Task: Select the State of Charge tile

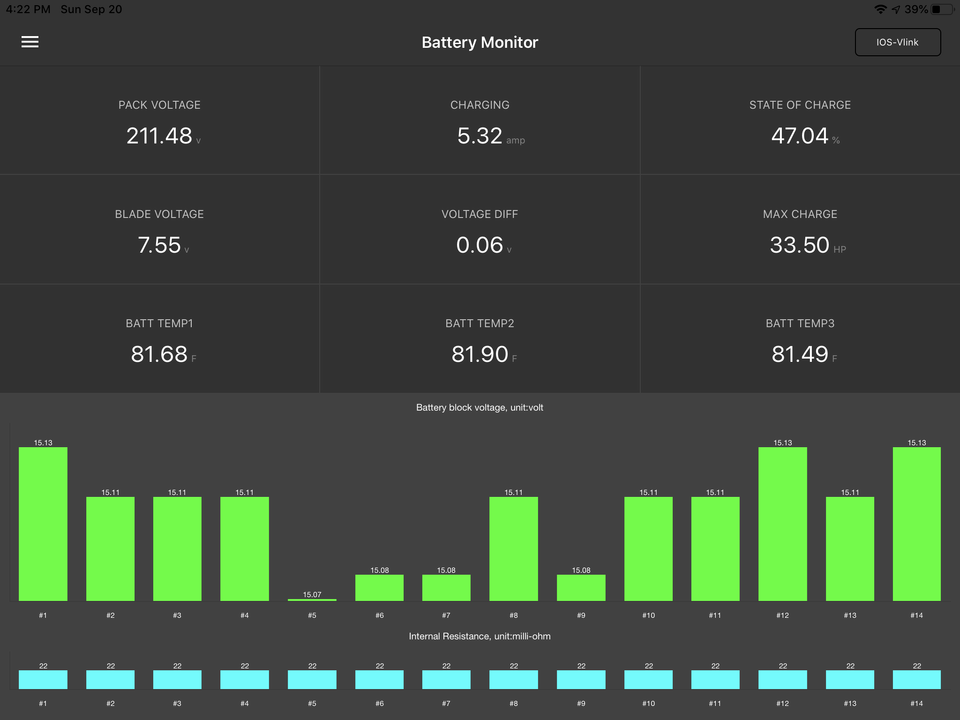Action: point(800,122)
